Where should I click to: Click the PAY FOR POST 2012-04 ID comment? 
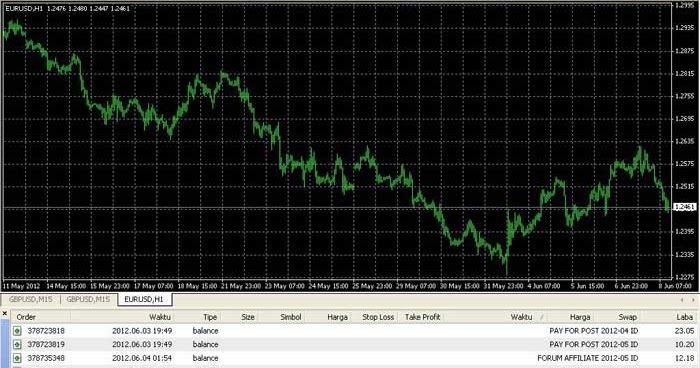[593, 331]
